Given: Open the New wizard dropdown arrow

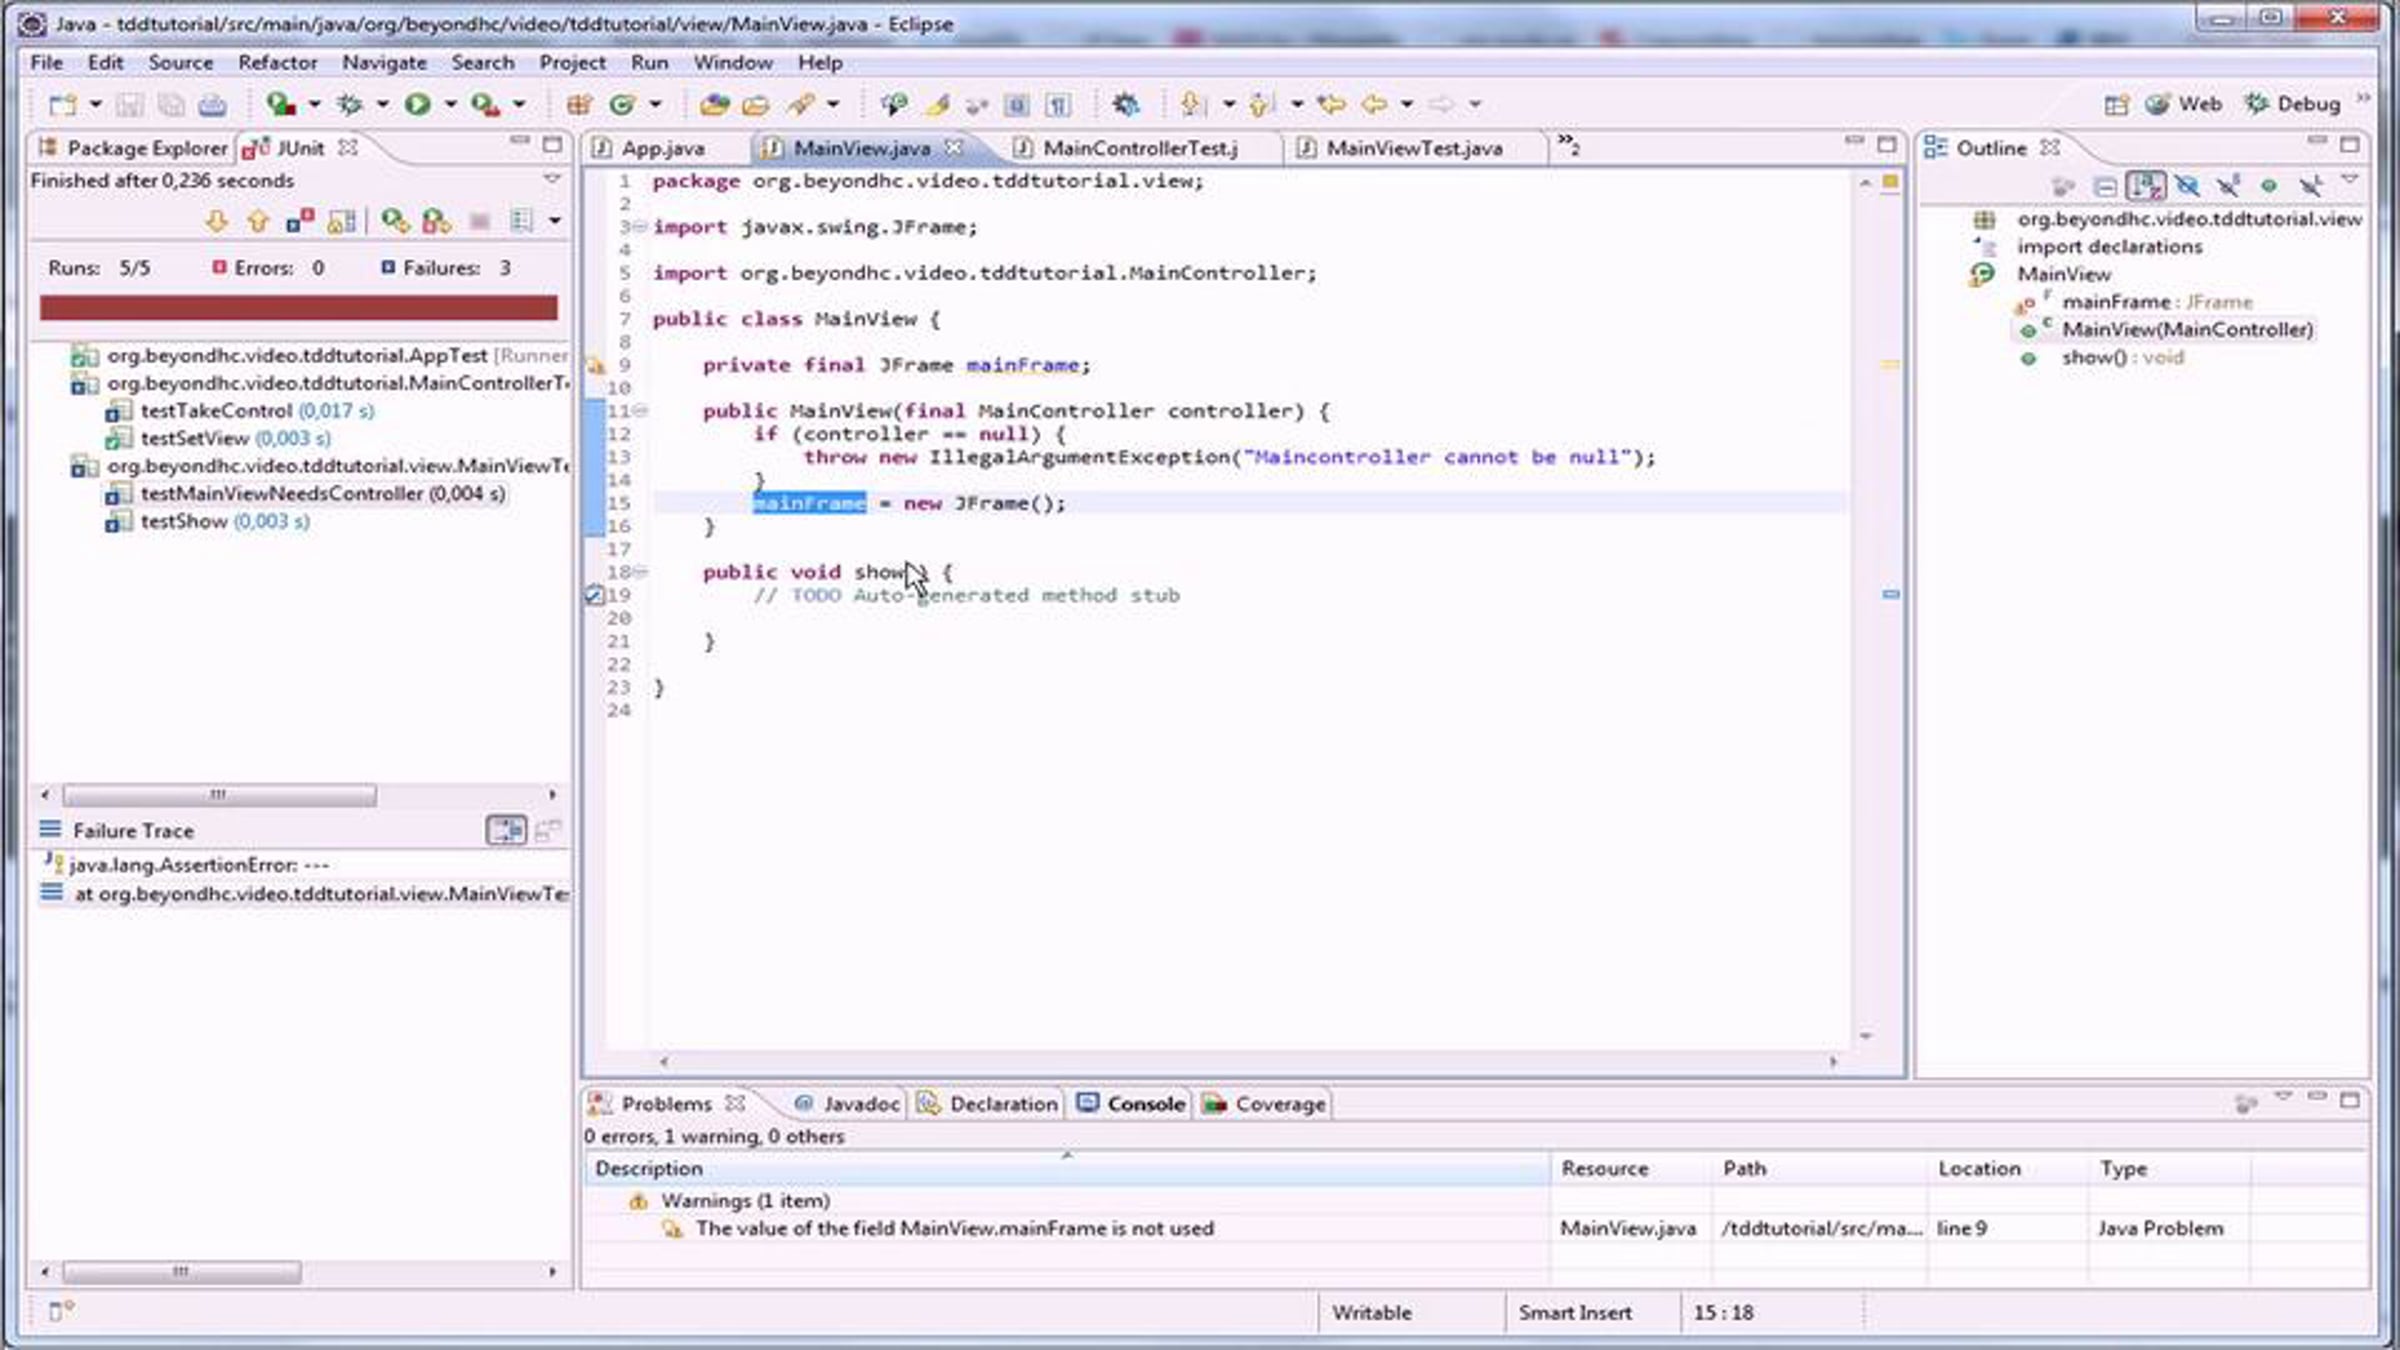Looking at the screenshot, I should [x=96, y=104].
